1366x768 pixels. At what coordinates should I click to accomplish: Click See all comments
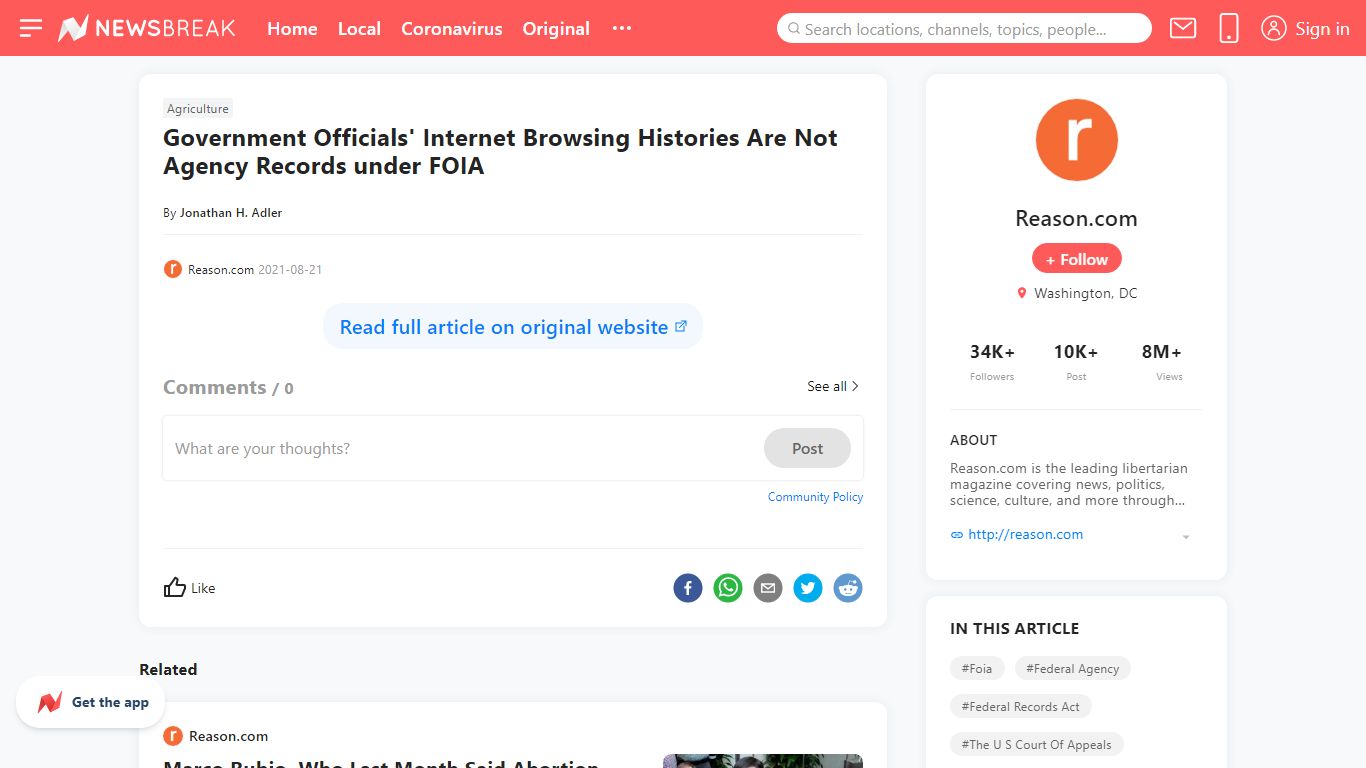click(x=833, y=386)
